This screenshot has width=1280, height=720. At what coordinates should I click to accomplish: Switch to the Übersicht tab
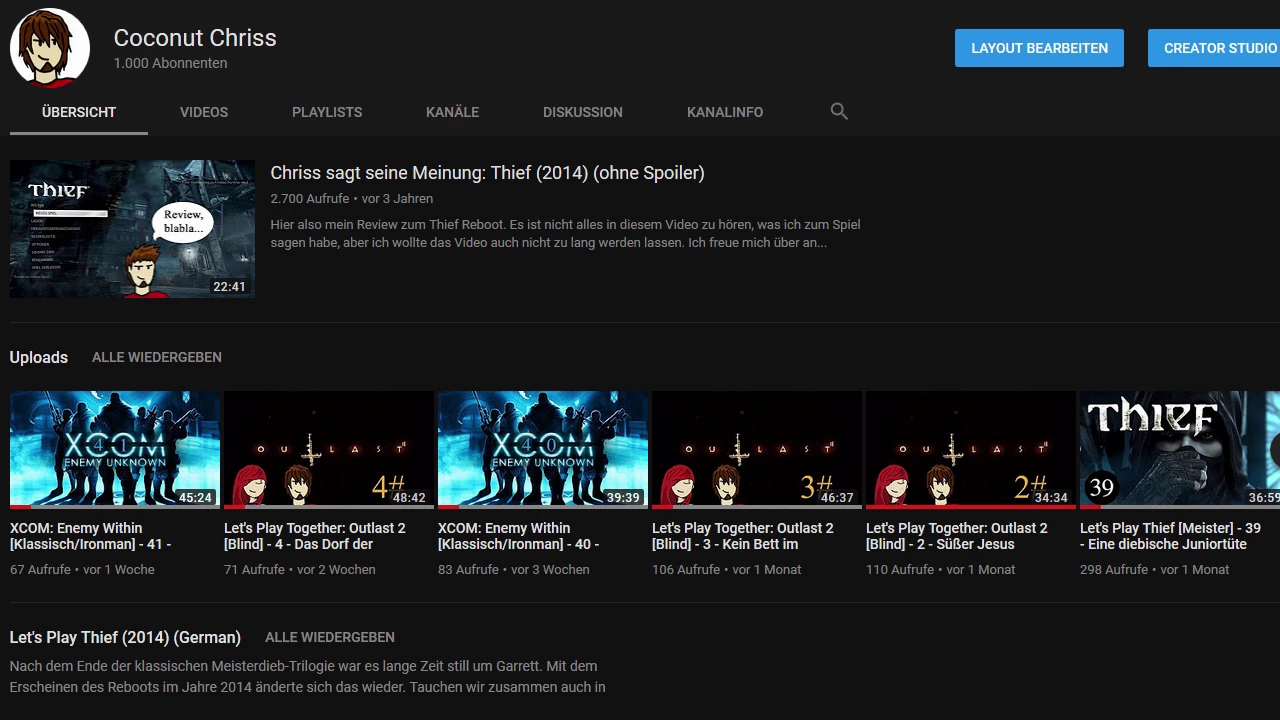coord(79,112)
